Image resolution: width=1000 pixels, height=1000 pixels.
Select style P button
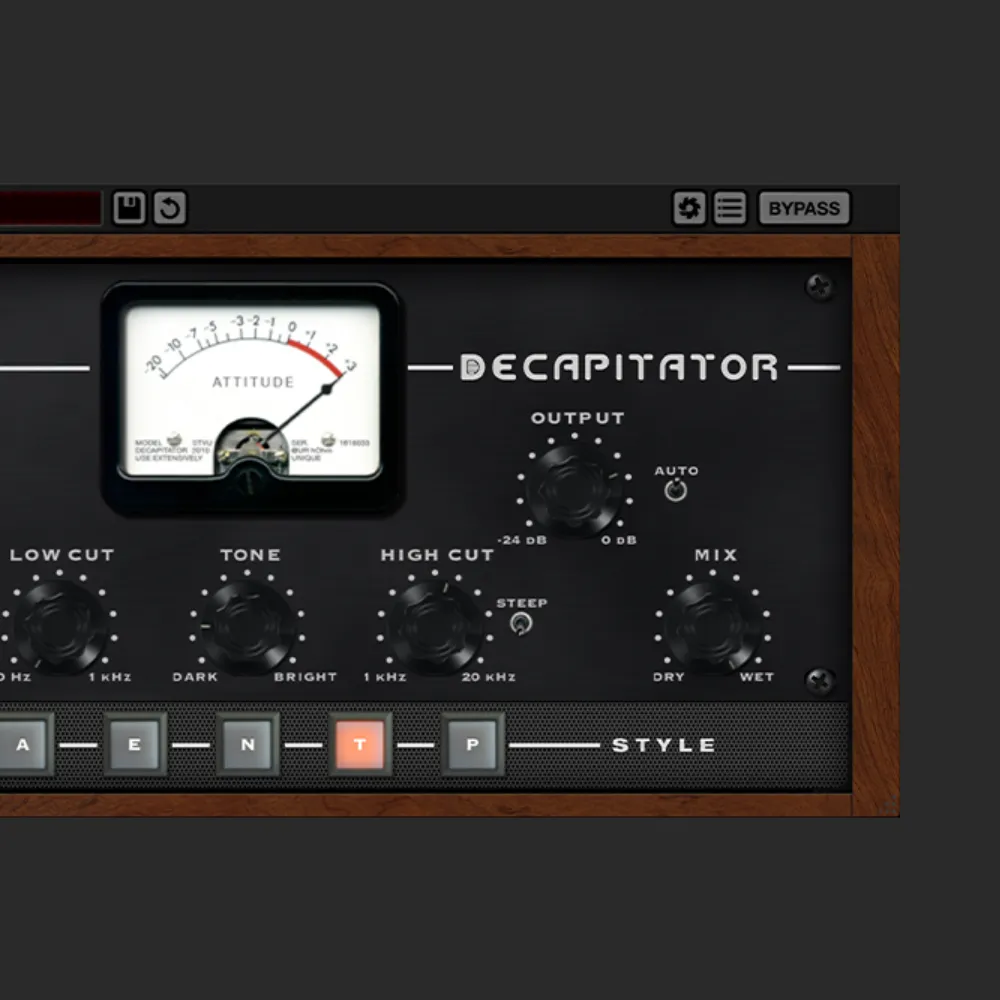(472, 745)
